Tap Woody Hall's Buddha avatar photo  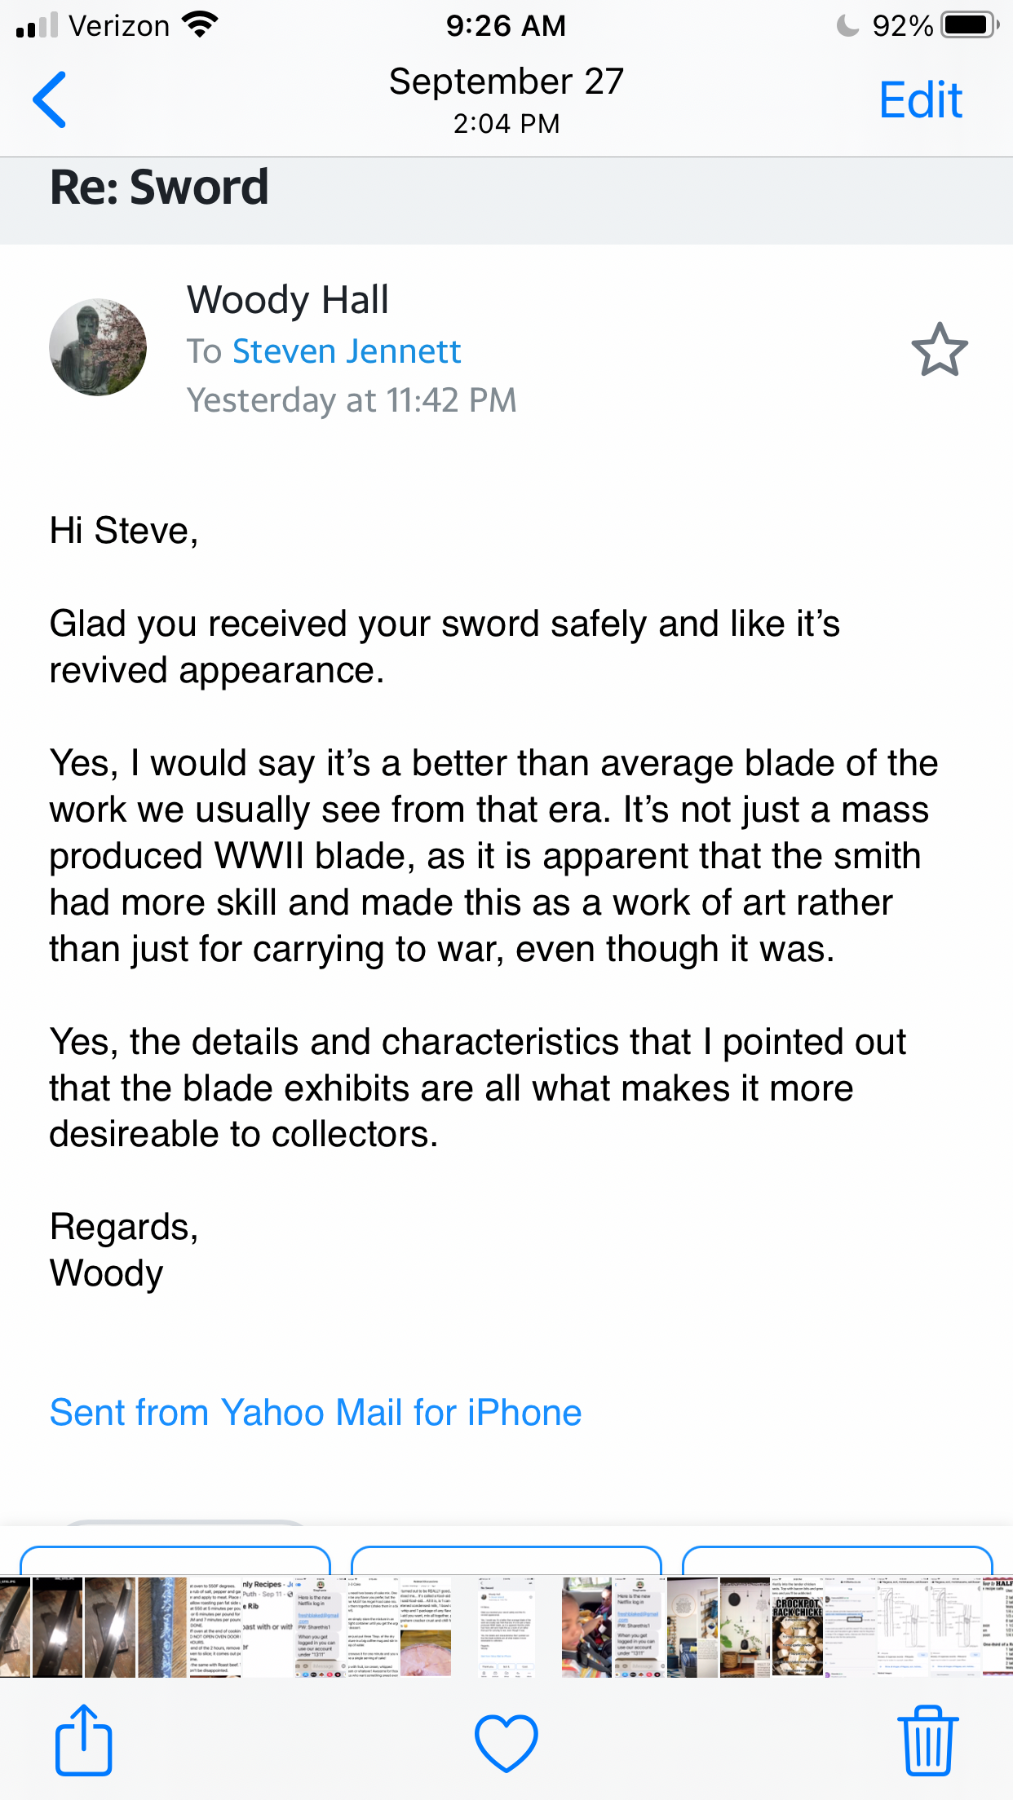point(98,347)
